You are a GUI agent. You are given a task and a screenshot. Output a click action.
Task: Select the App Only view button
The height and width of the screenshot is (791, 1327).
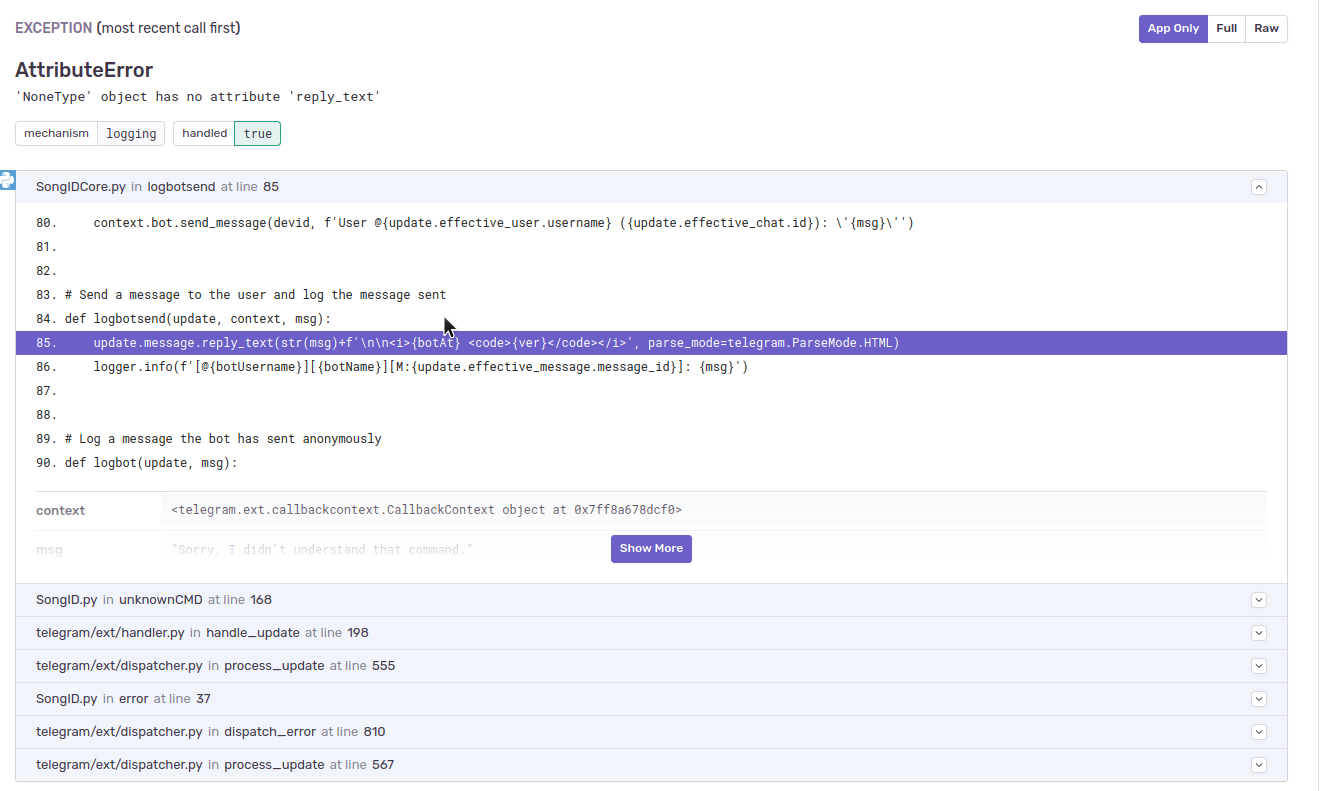coord(1173,29)
